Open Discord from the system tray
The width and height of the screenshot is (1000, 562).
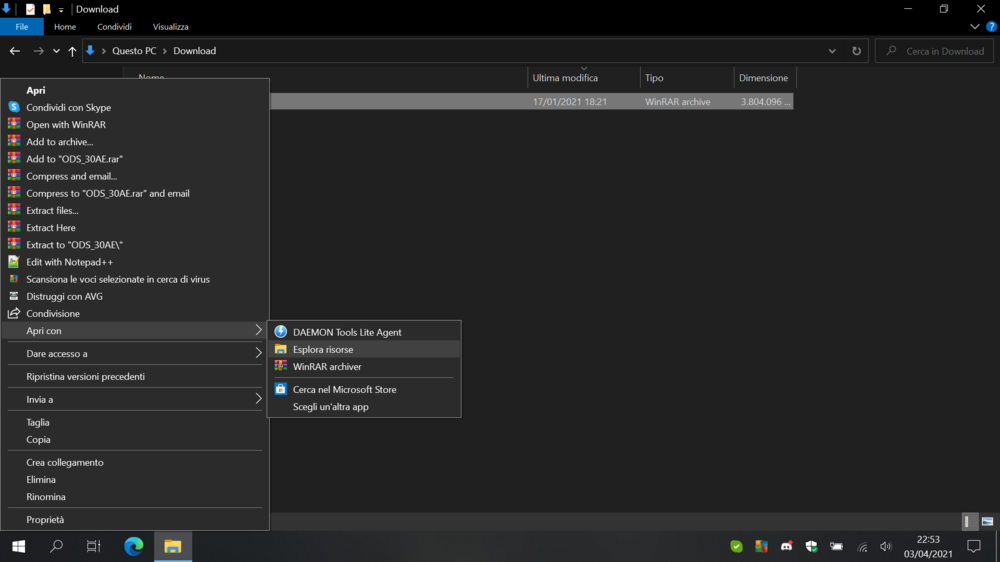pos(786,546)
